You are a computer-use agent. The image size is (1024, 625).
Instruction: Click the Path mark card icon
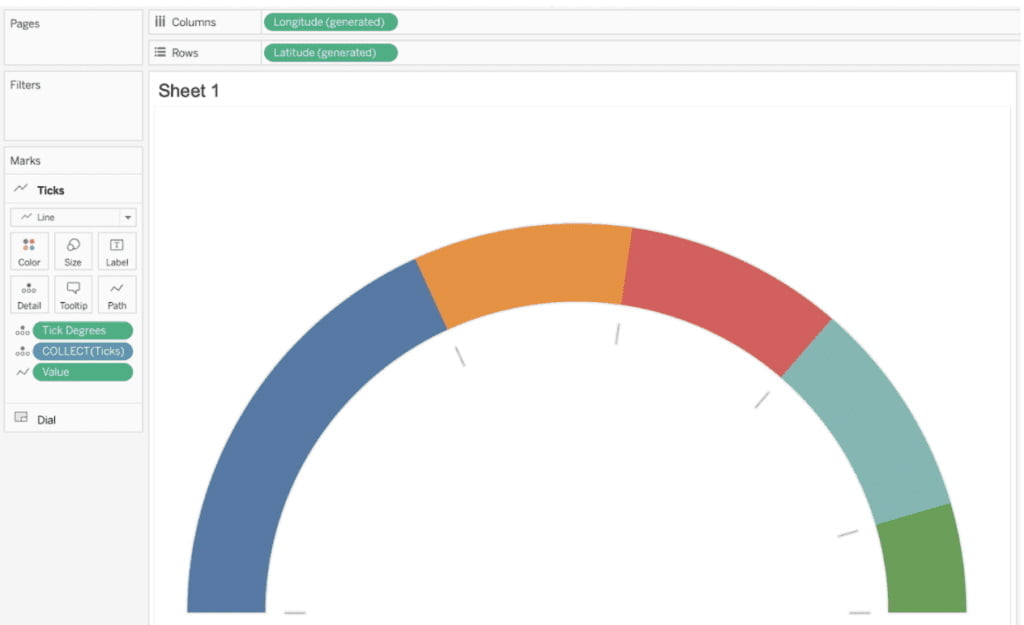tap(117, 294)
